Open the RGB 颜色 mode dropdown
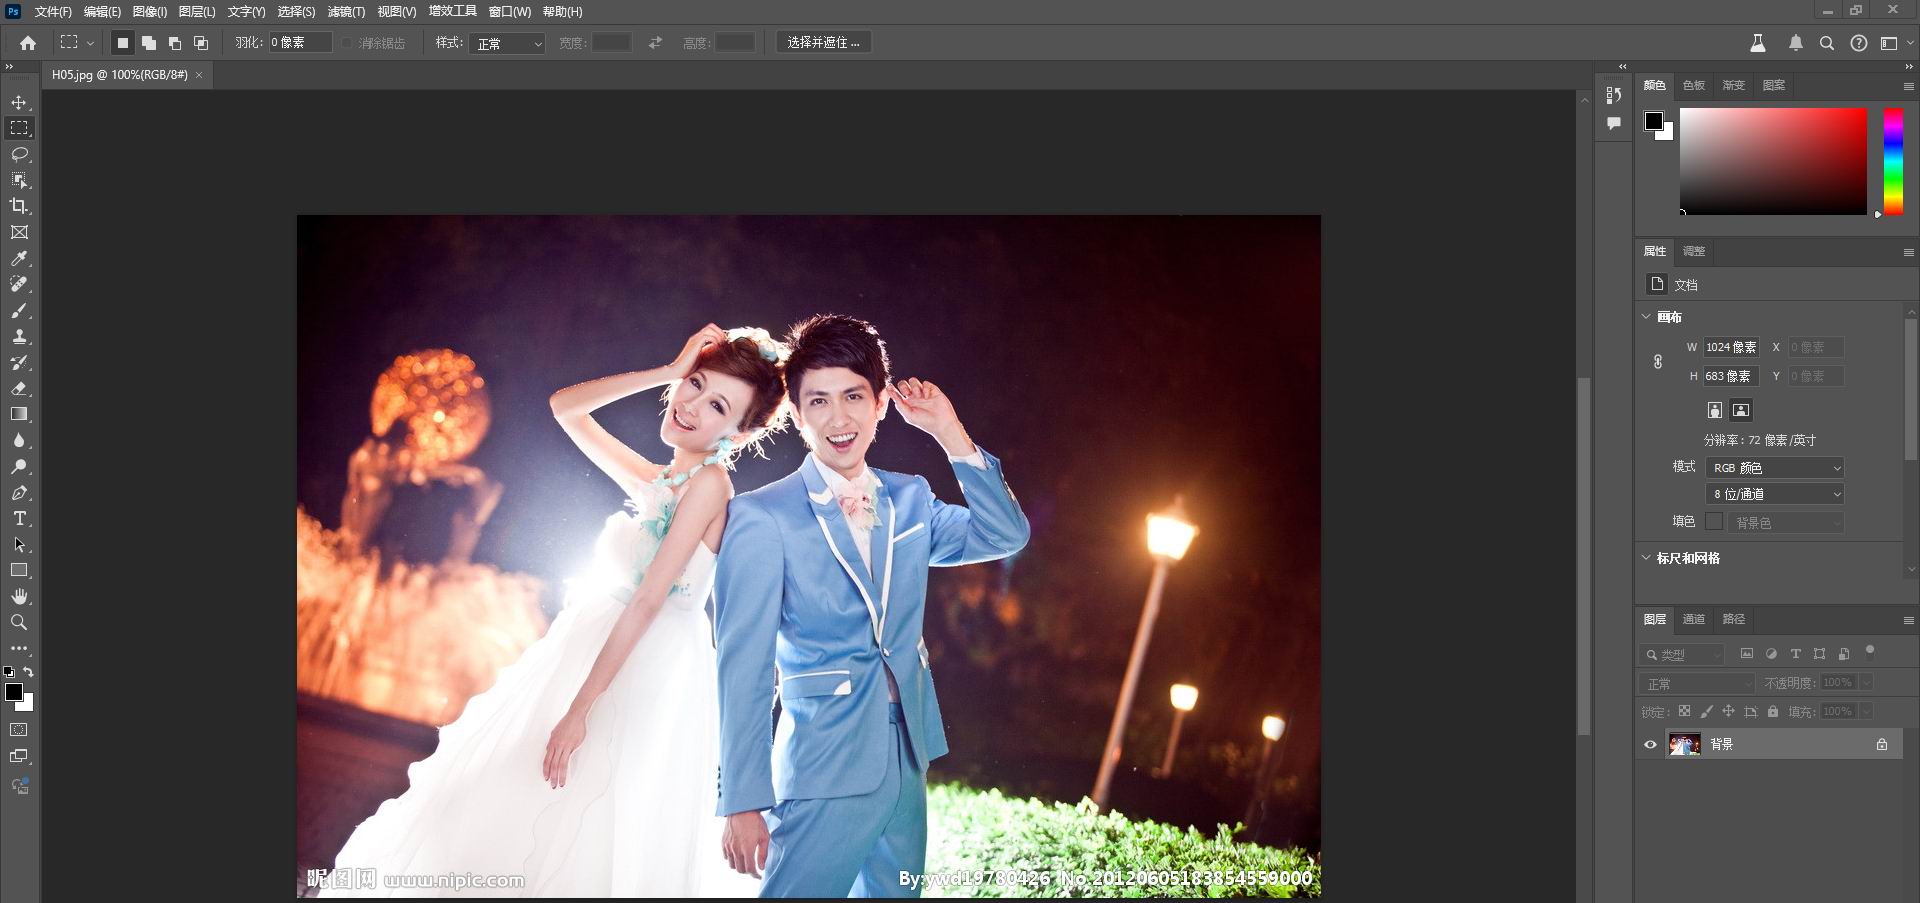 (x=1775, y=467)
